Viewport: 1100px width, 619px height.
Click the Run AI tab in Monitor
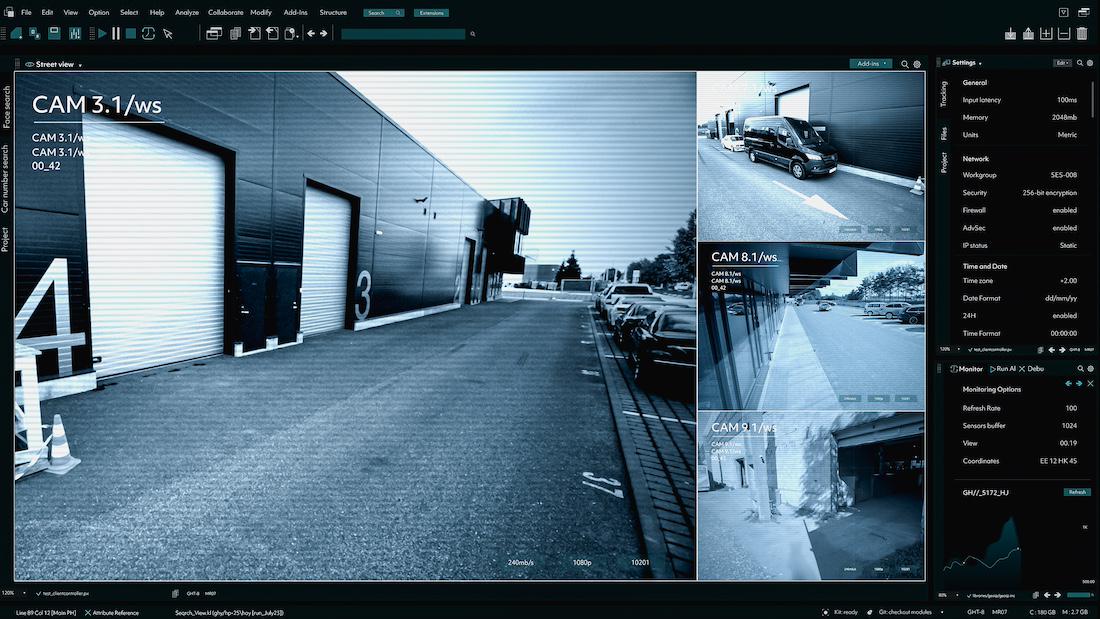pyautogui.click(x=1002, y=369)
